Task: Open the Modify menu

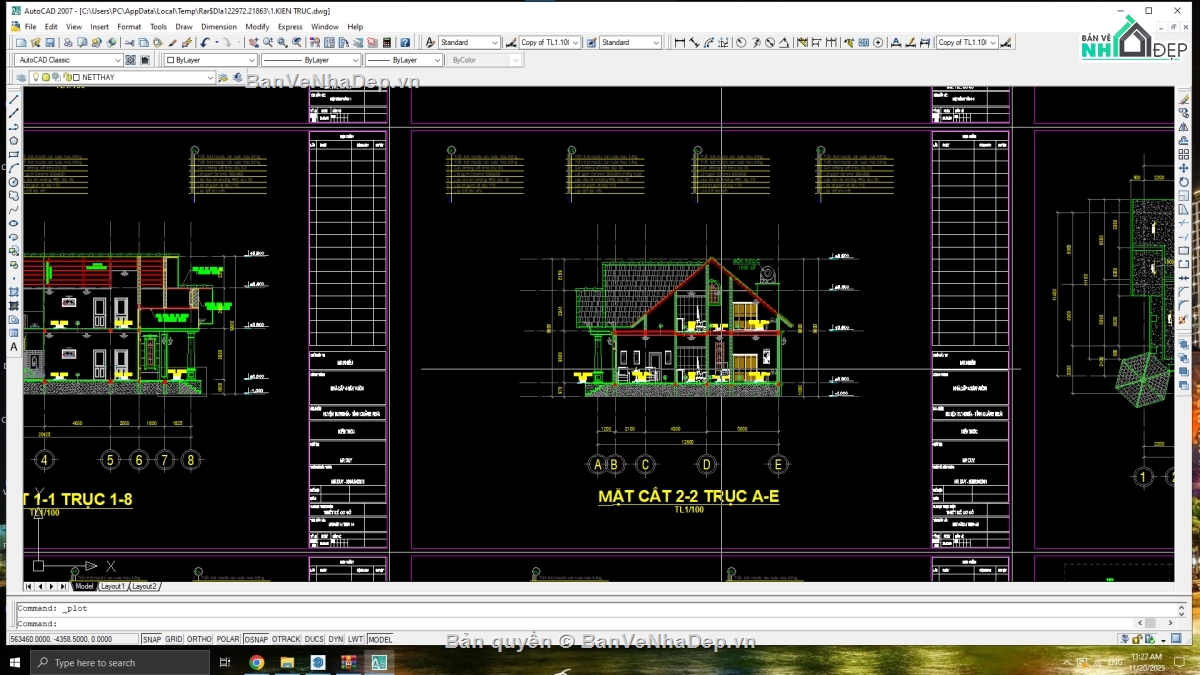Action: click(x=257, y=27)
